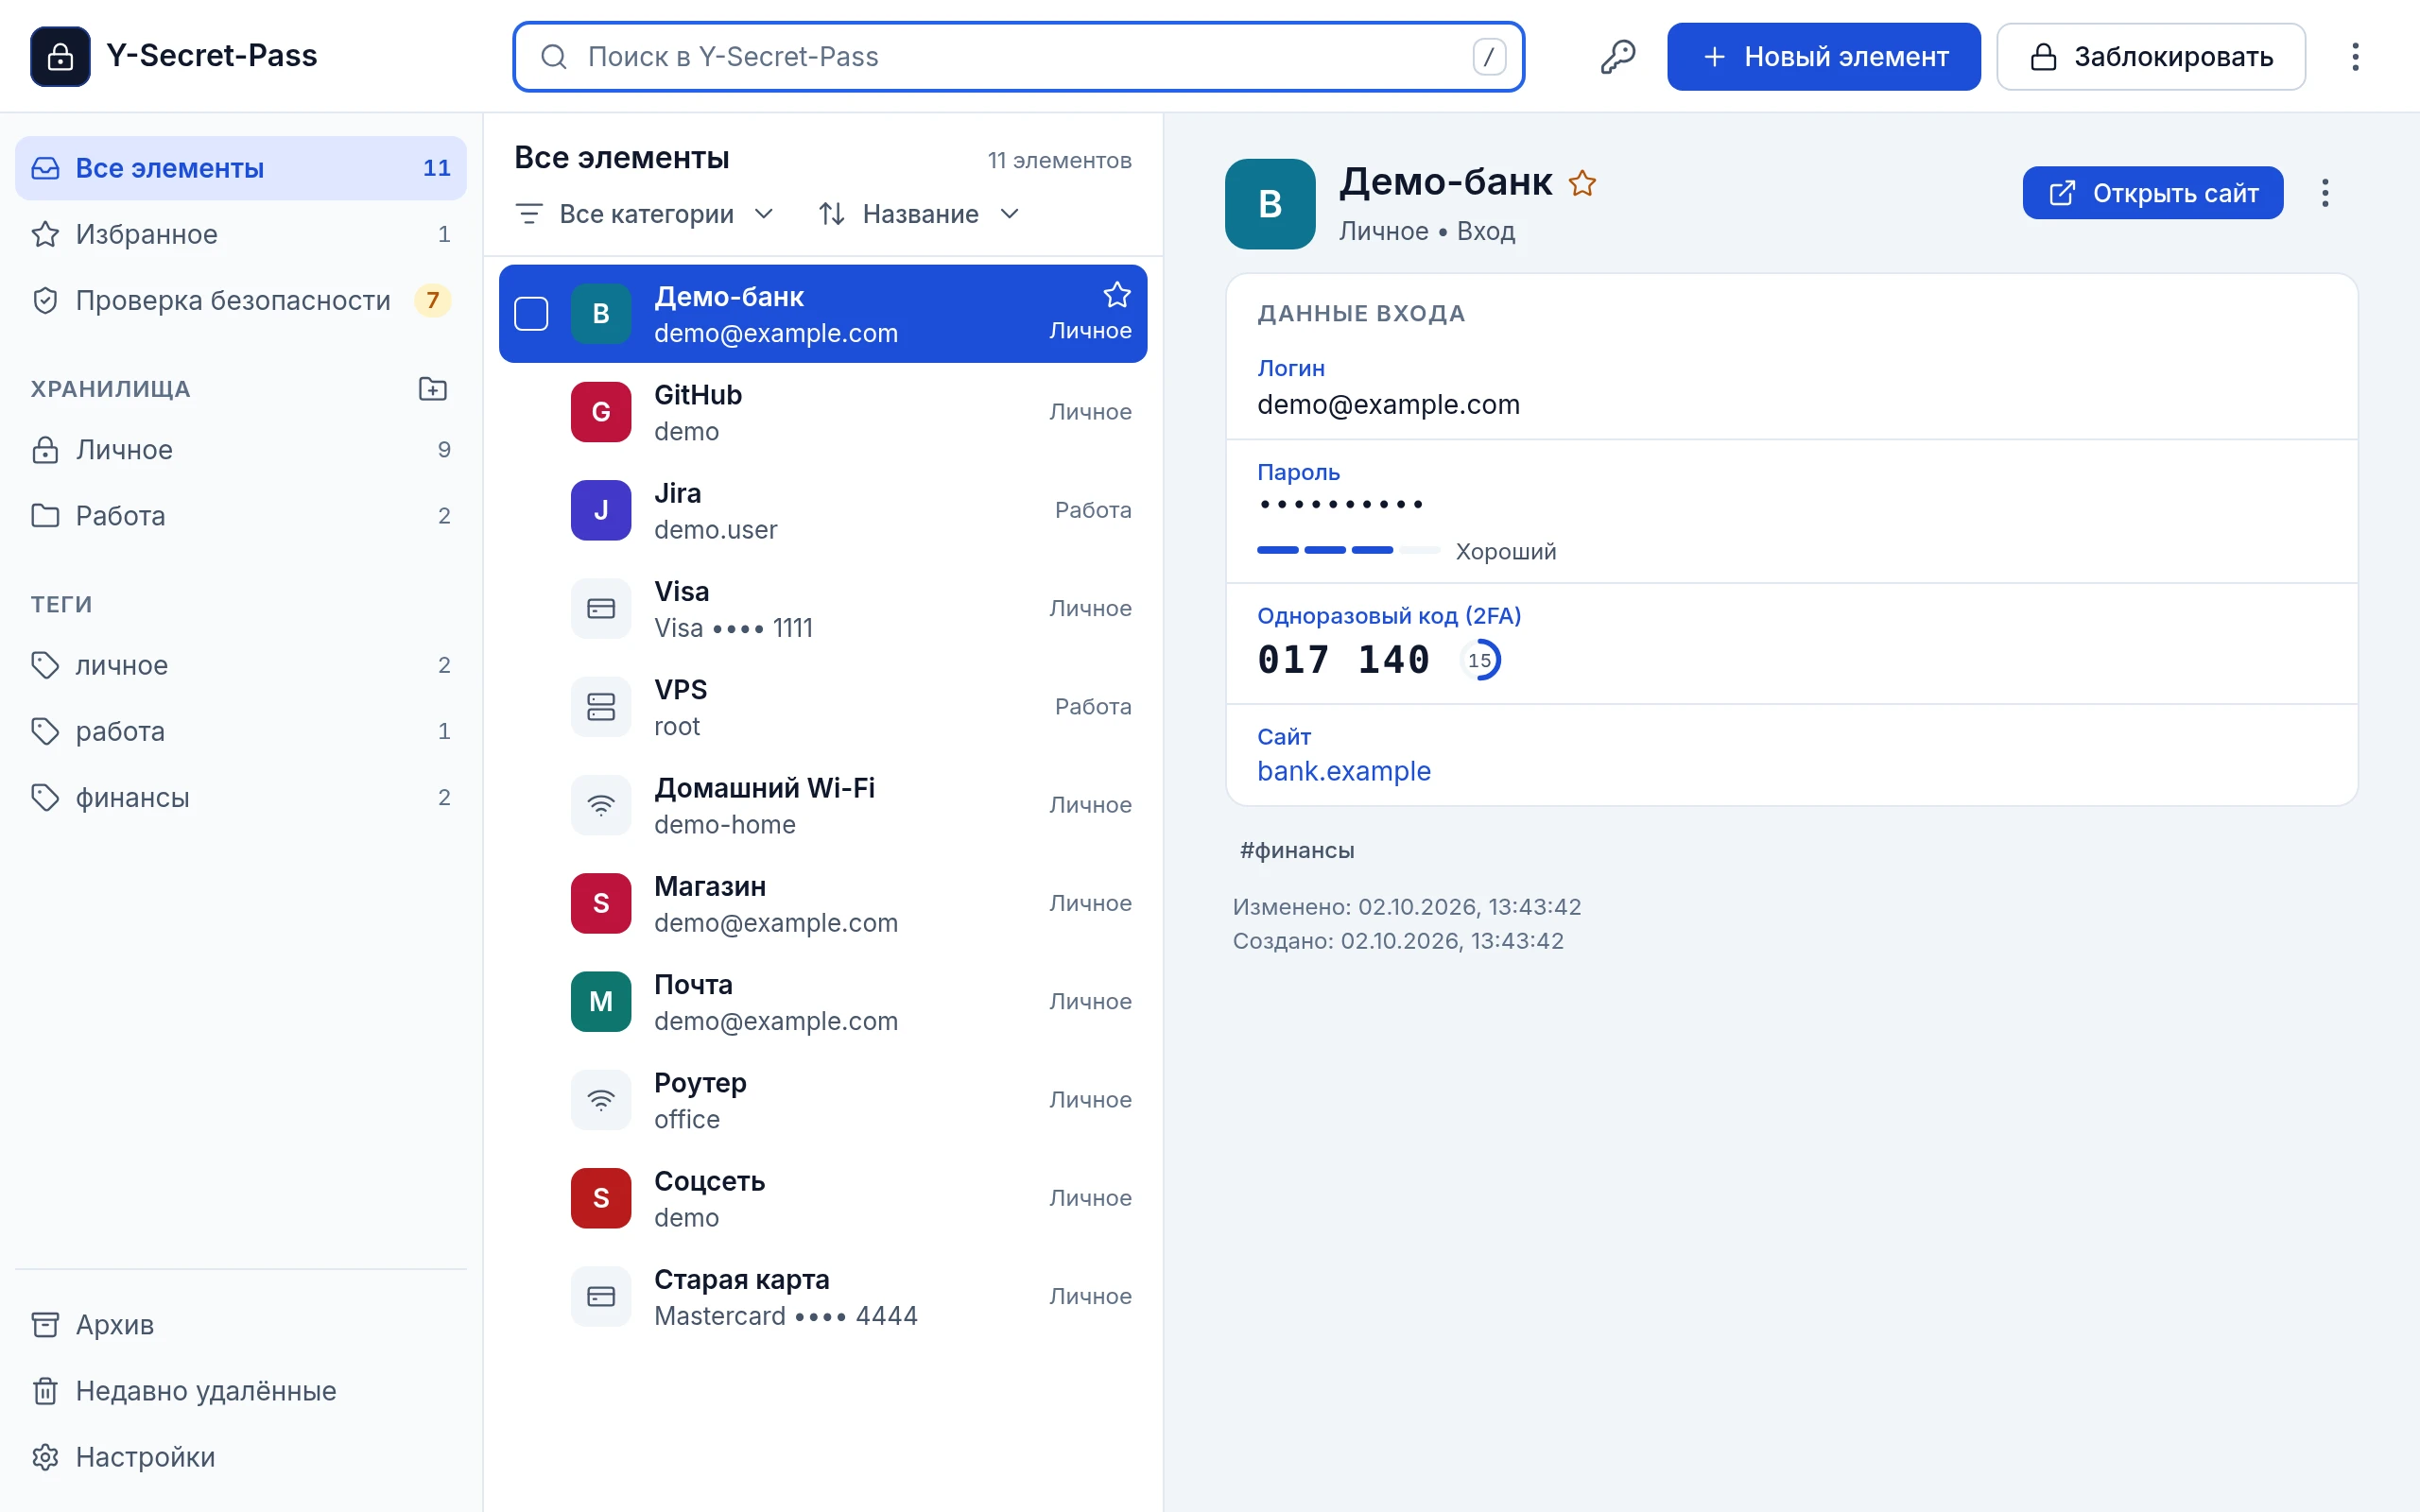
Task: Click the Соцсеть red S avatar
Action: (x=601, y=1198)
